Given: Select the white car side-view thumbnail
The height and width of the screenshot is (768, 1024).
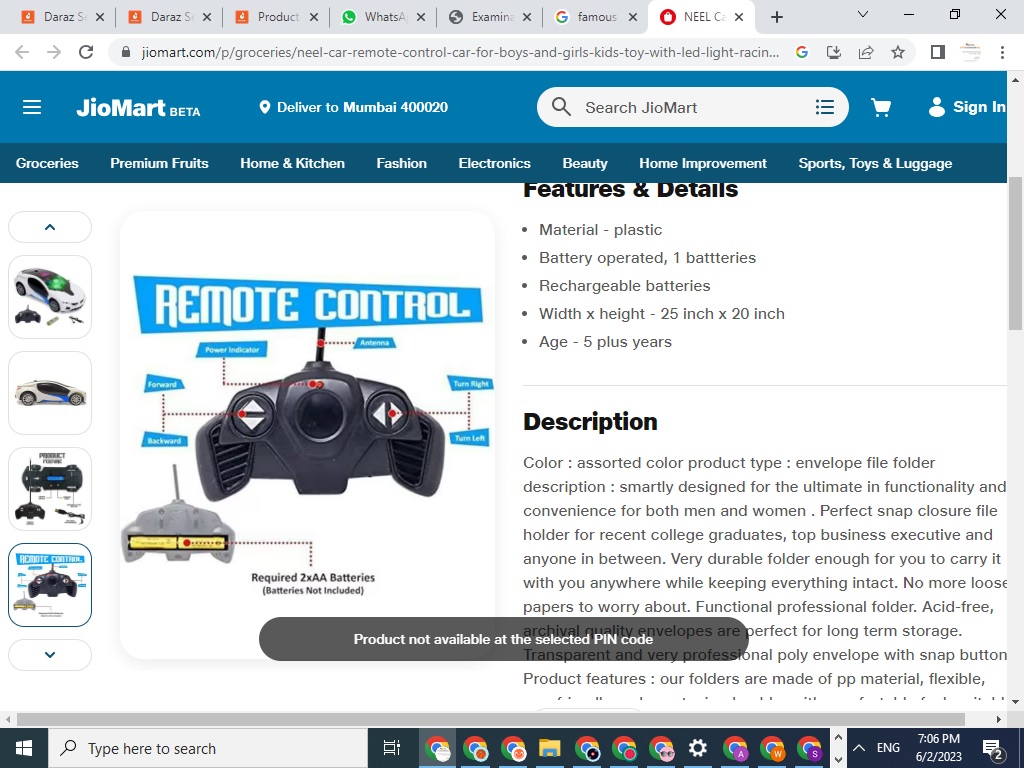Looking at the screenshot, I should (50, 393).
